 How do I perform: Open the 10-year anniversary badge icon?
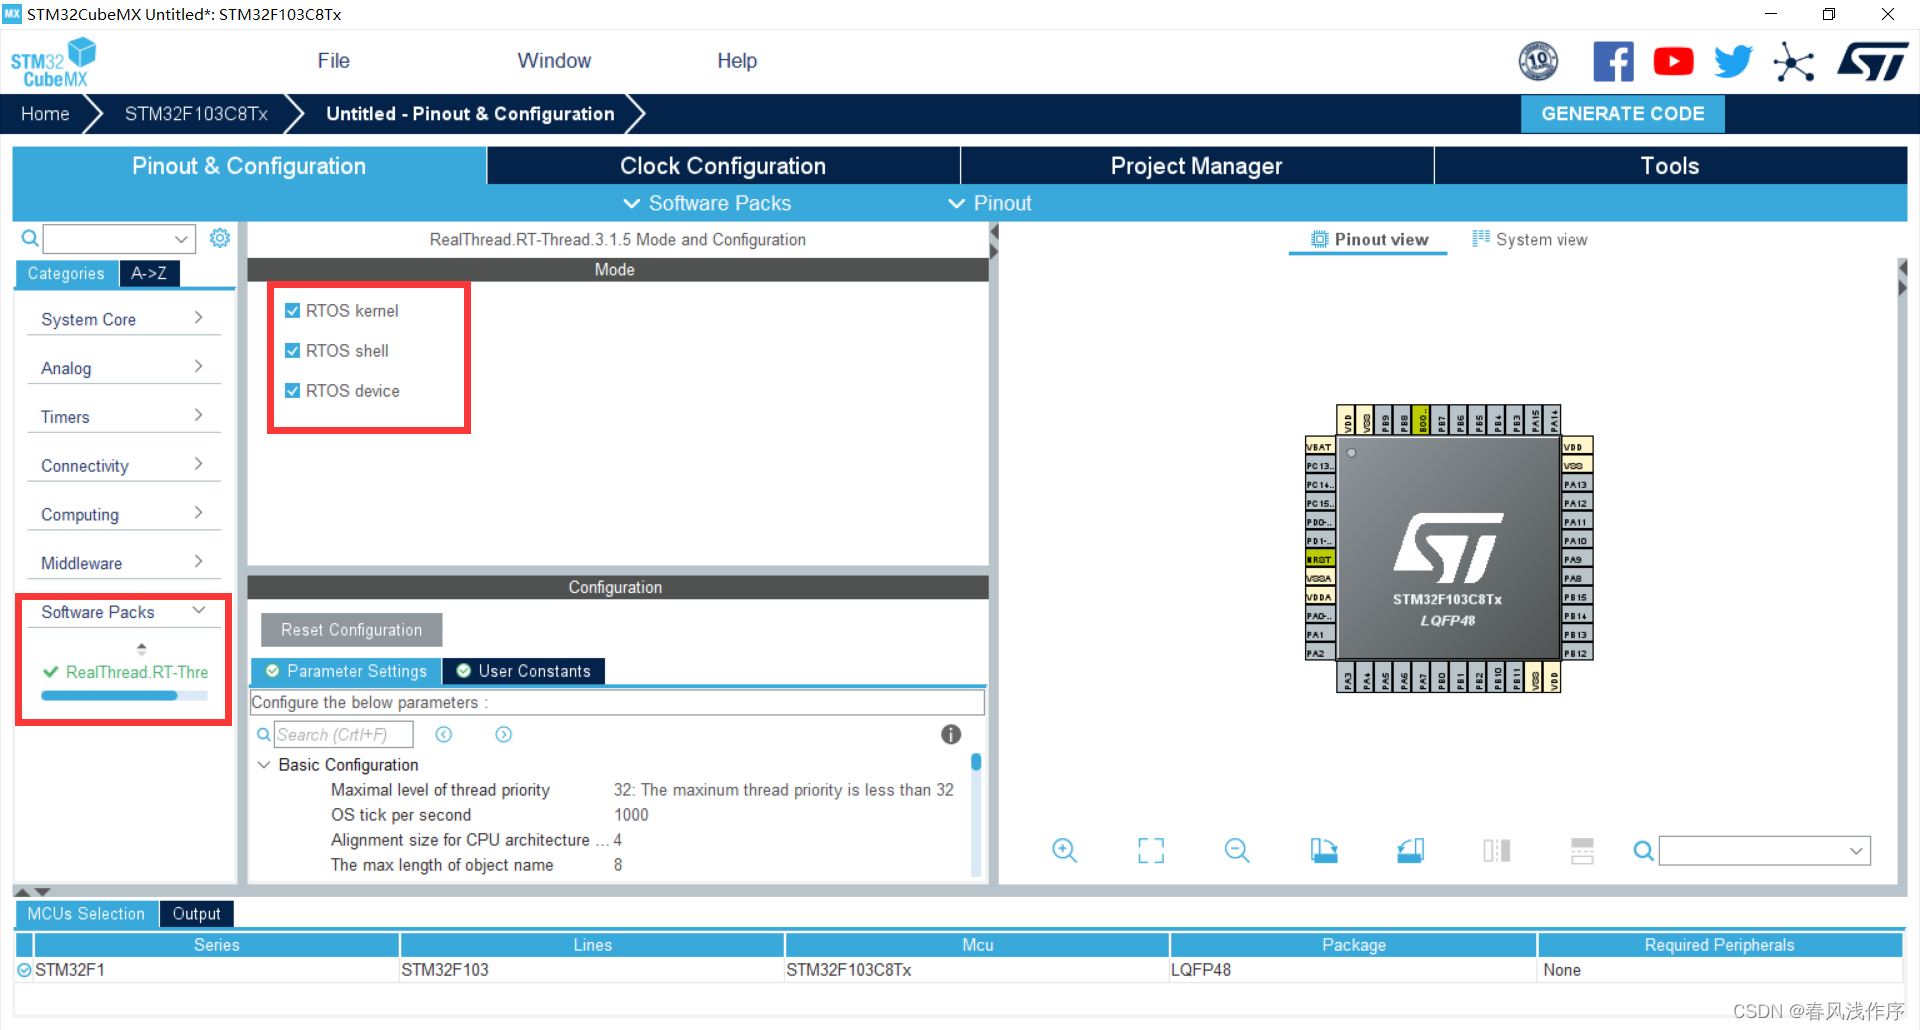[x=1538, y=61]
